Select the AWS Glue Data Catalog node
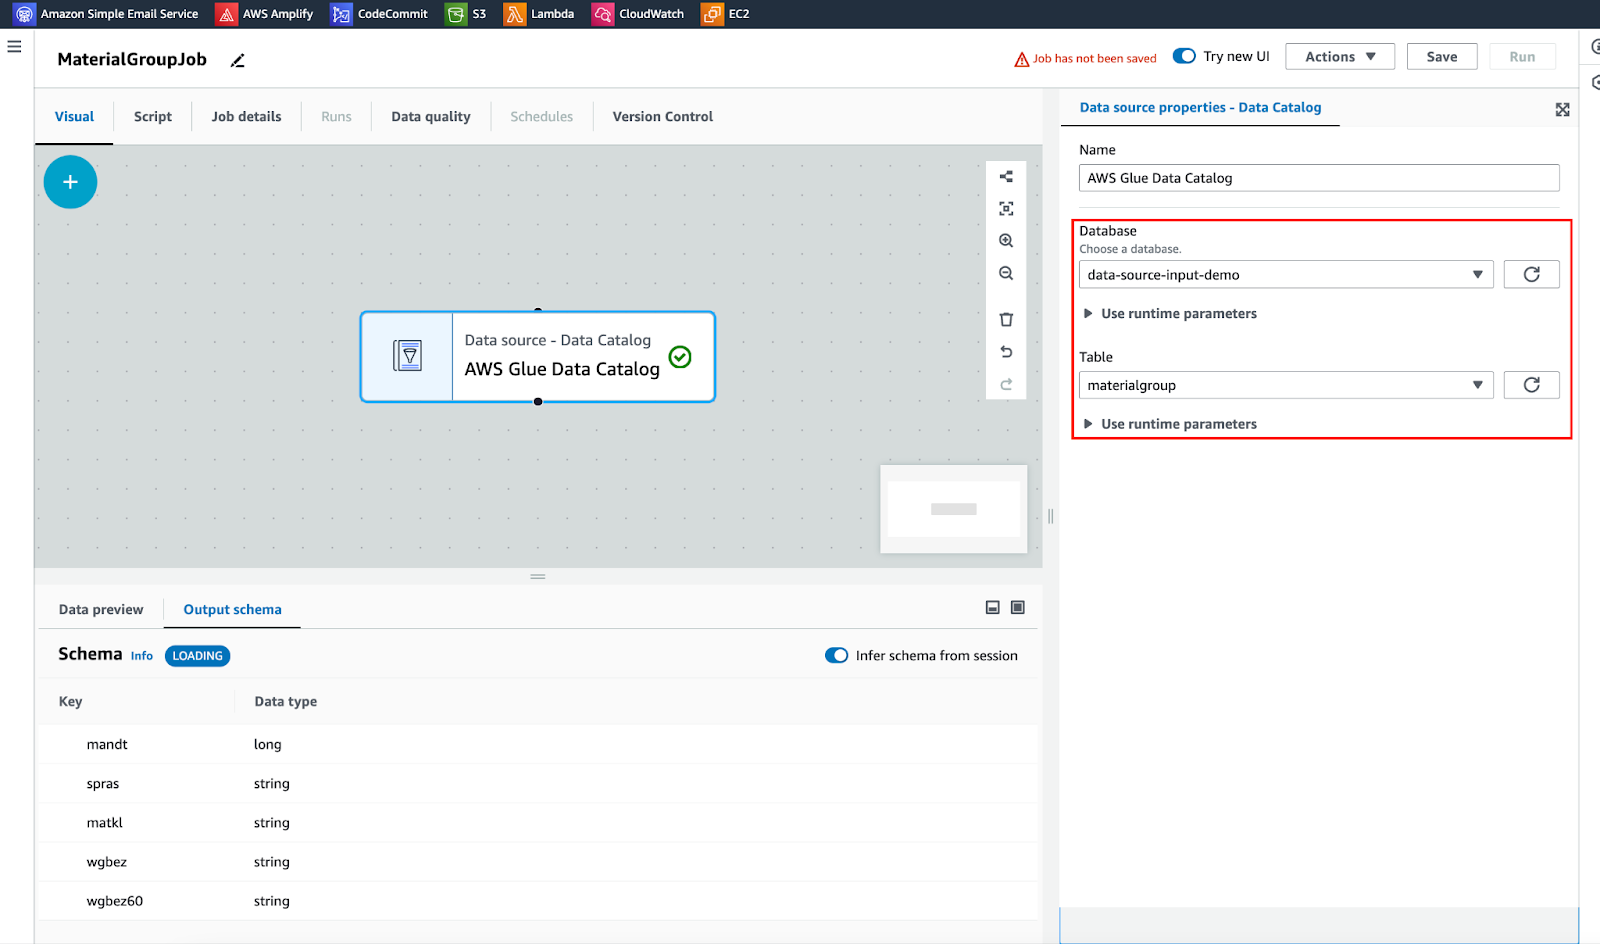The width and height of the screenshot is (1600, 944). pos(538,357)
